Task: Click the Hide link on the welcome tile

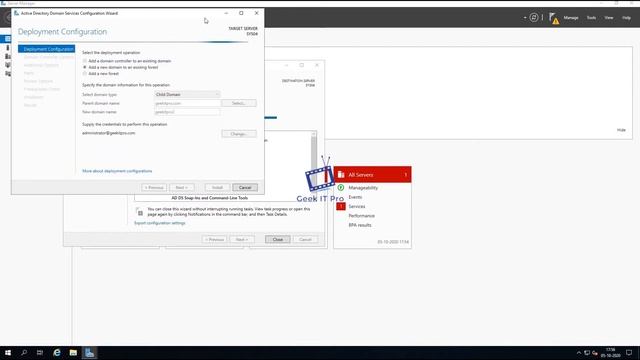Action: (x=621, y=130)
